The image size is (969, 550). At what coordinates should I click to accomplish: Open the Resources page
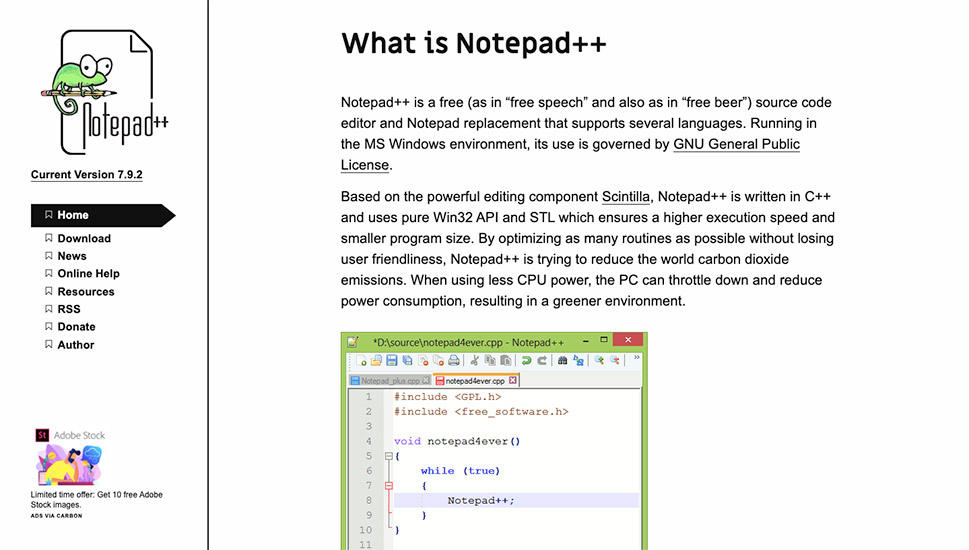[86, 292]
